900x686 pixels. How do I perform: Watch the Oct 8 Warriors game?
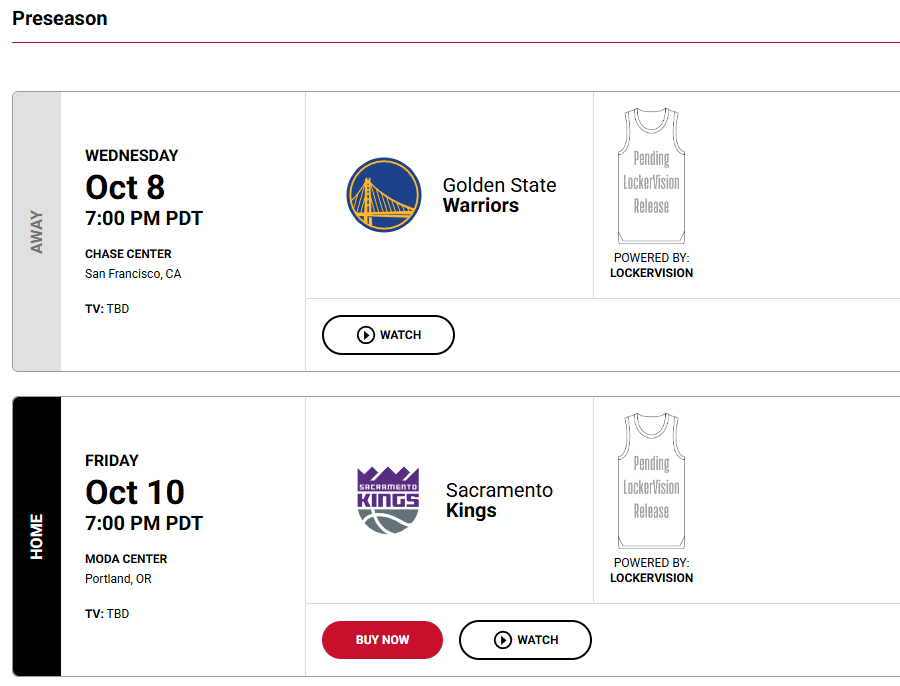(389, 335)
